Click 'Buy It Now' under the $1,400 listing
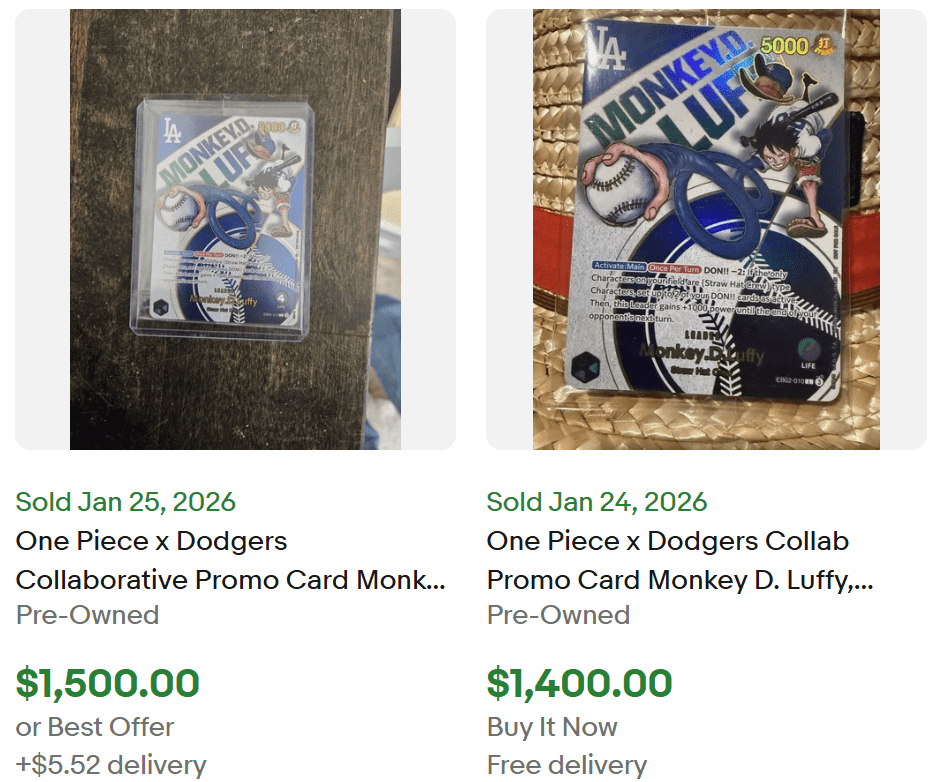Image resolution: width=943 pixels, height=782 pixels. click(551, 727)
